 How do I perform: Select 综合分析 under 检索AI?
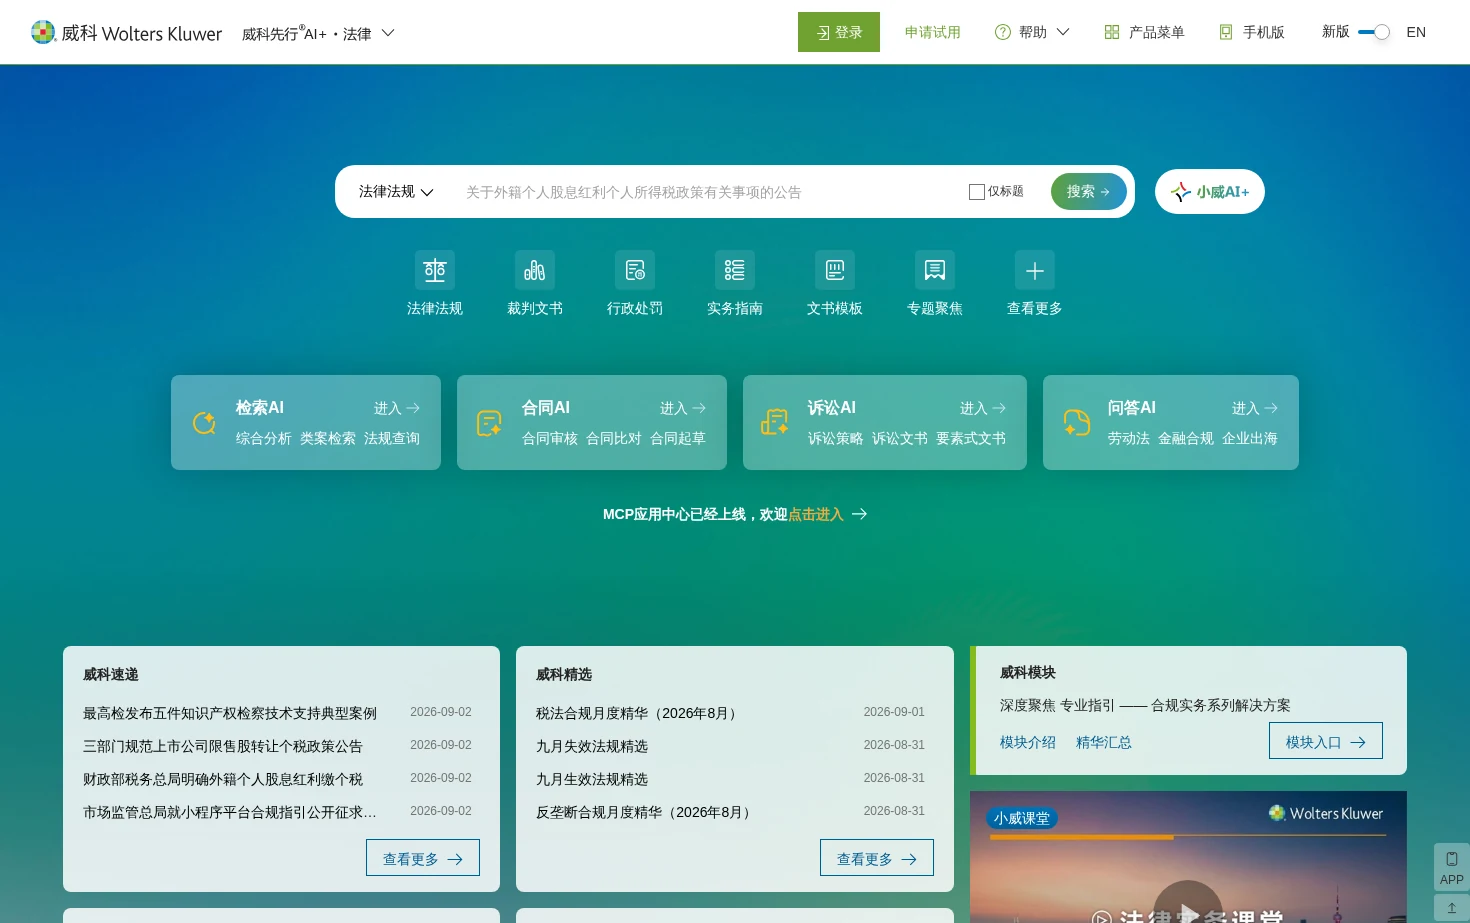pos(264,438)
